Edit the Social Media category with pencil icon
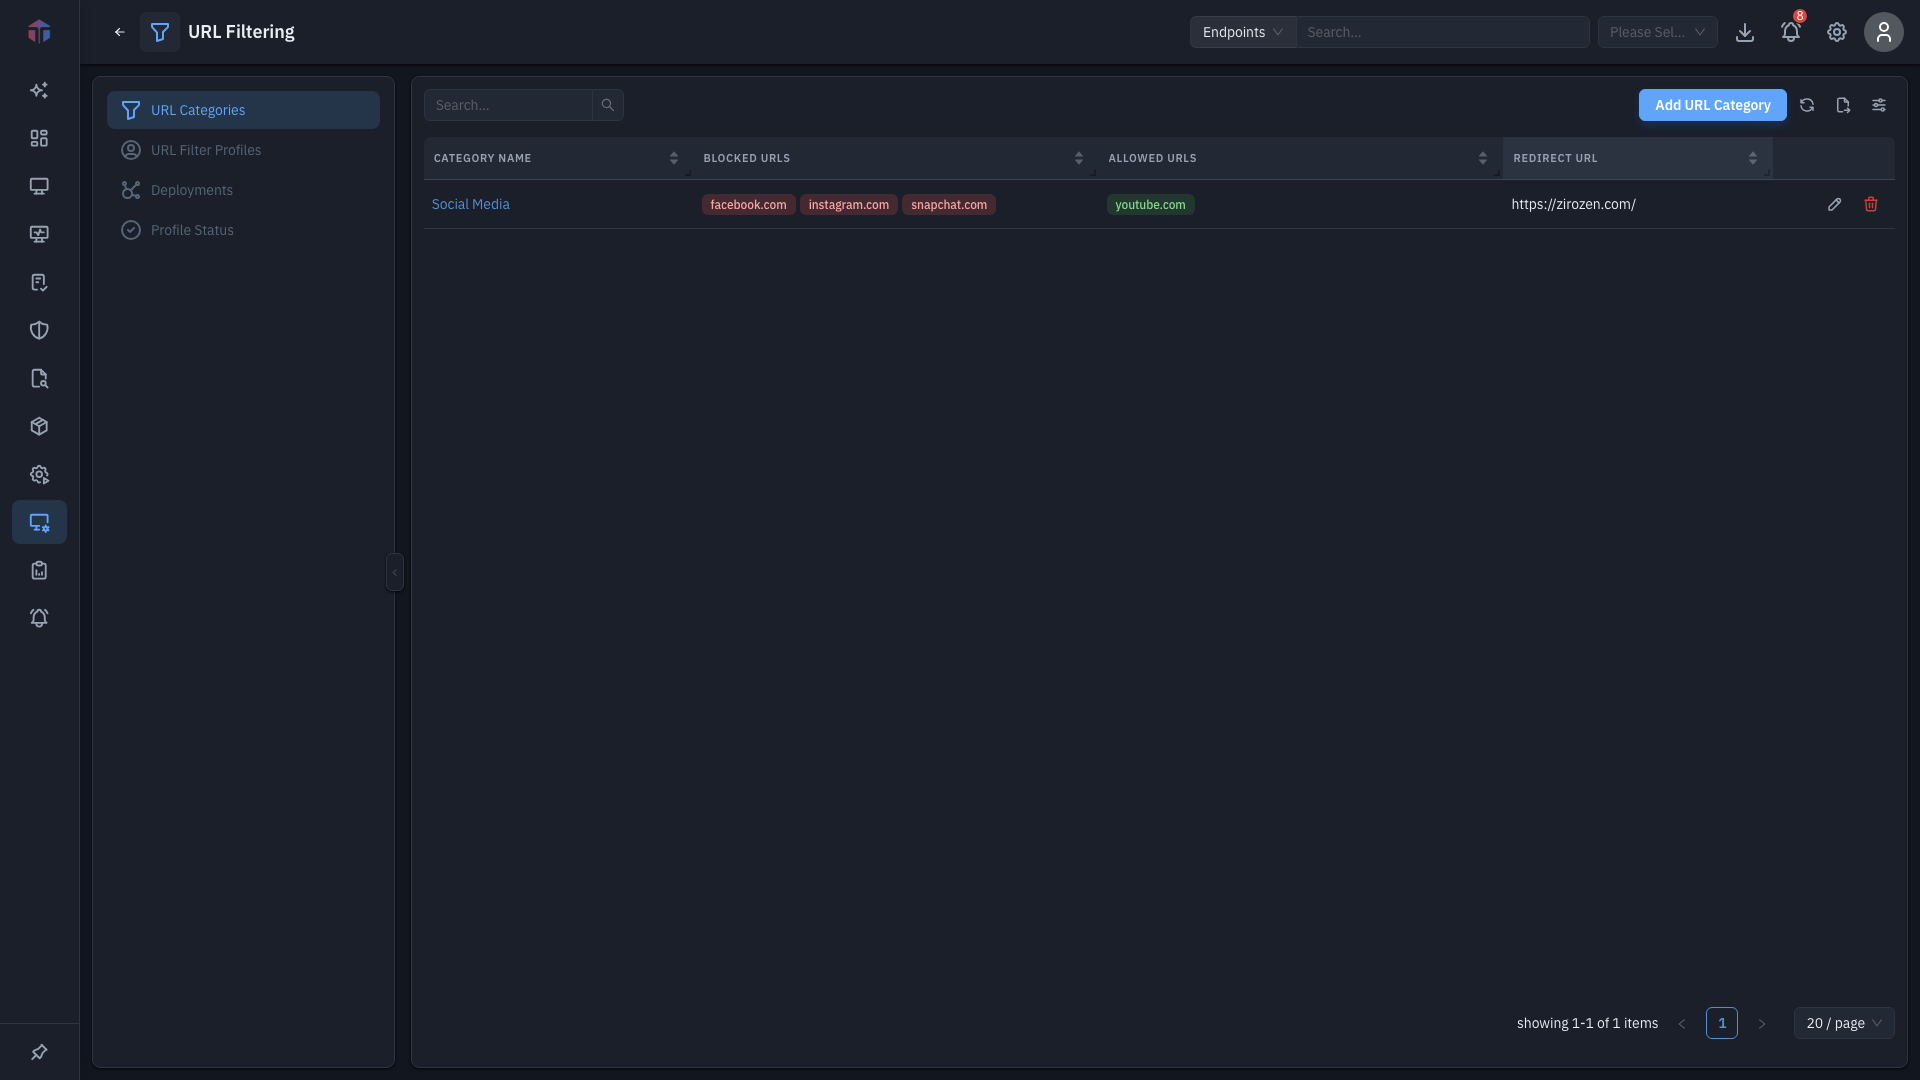1920x1080 pixels. pyautogui.click(x=1834, y=204)
